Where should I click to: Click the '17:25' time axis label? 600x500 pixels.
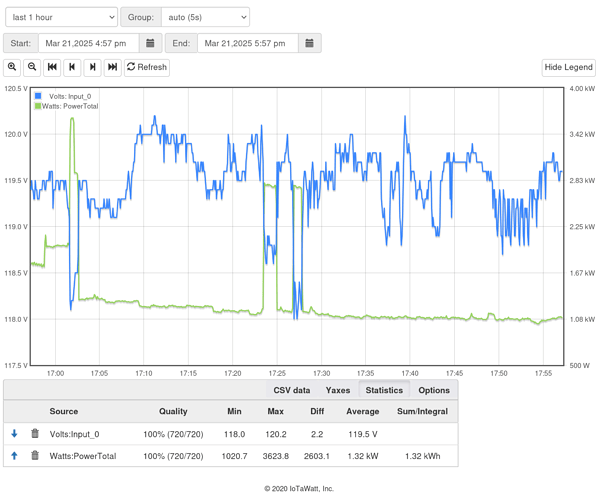(x=277, y=373)
